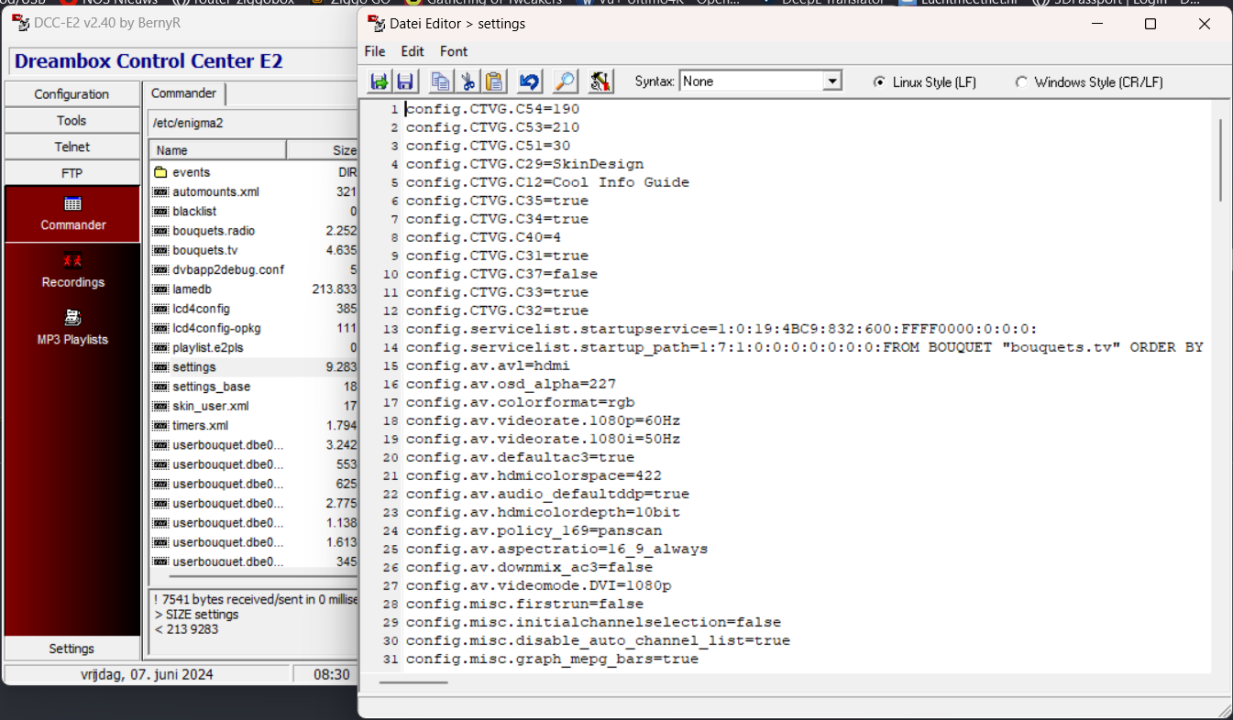The image size is (1233, 720).
Task: Click the Telnet button in sidebar
Action: [72, 147]
